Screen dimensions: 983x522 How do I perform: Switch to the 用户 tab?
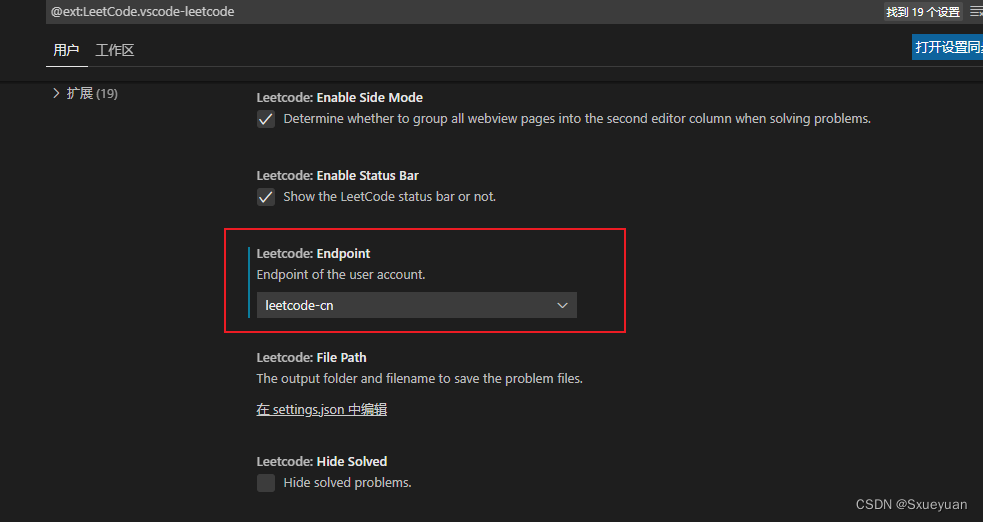tap(66, 50)
